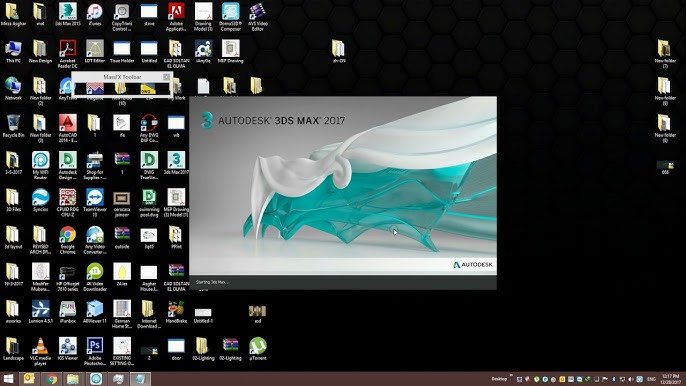Open the Landscape folder on the desktop
Image resolution: width=686 pixels, height=386 pixels.
pos(13,349)
